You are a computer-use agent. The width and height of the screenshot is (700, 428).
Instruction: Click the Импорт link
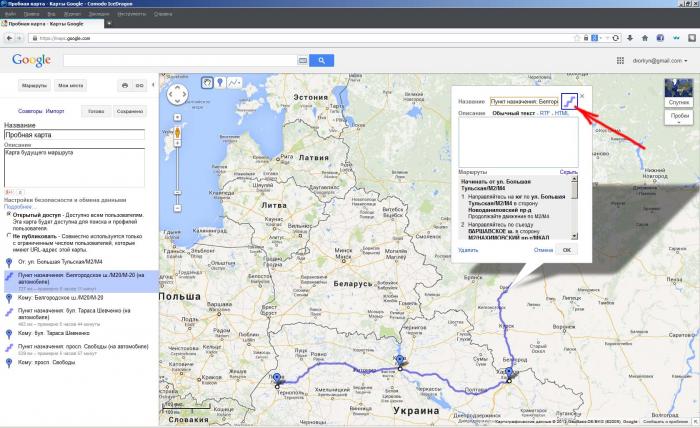[55, 111]
